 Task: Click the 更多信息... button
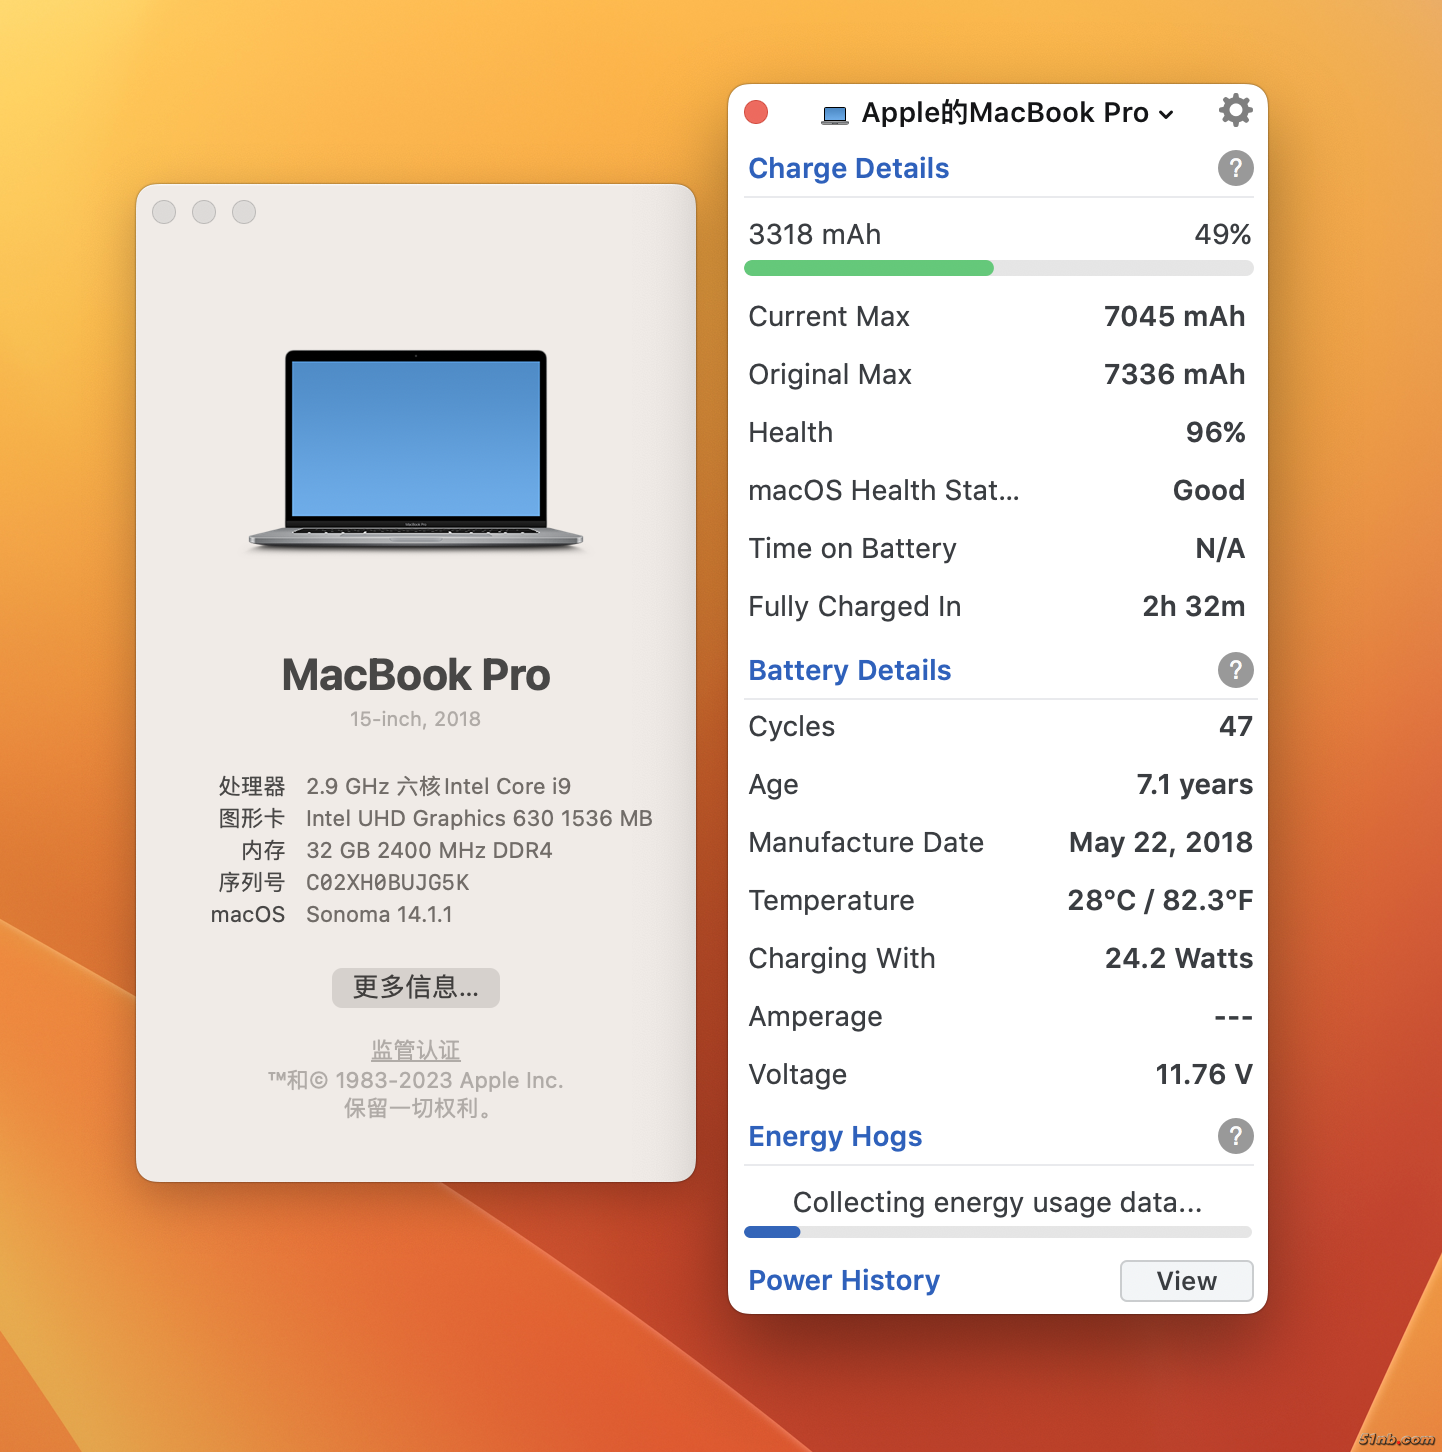click(x=416, y=987)
